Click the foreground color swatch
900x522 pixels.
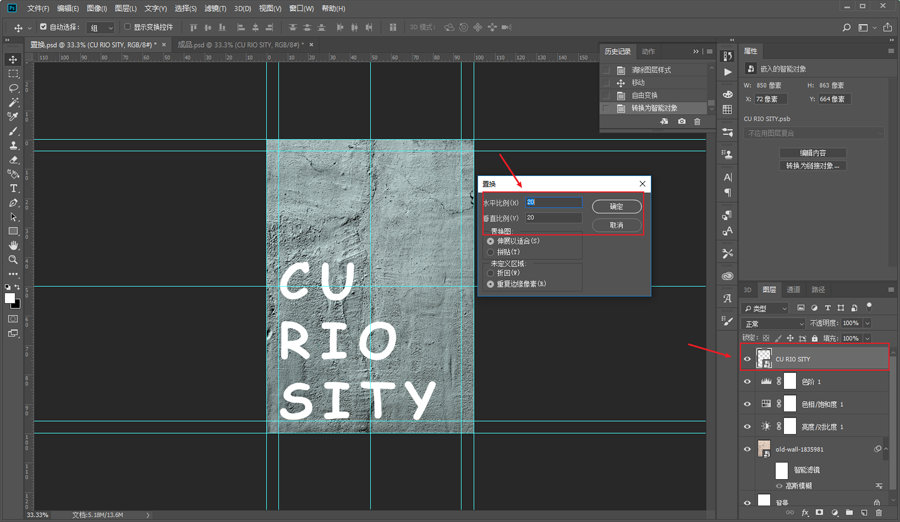(x=9, y=298)
